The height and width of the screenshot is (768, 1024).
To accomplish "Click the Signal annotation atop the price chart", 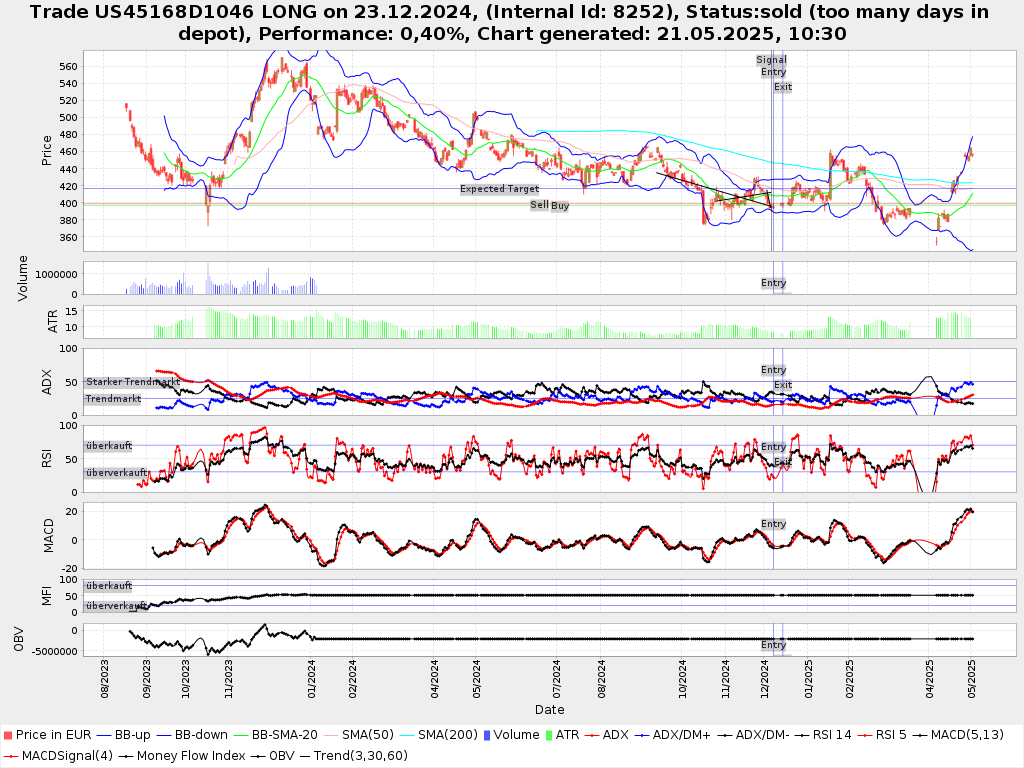I will pos(771,60).
